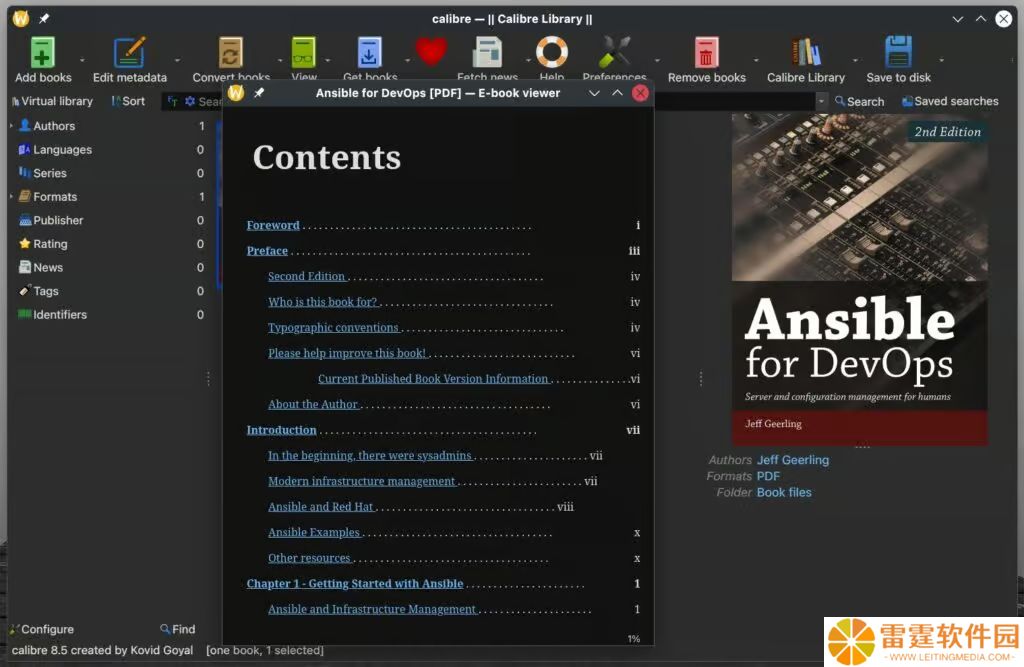Image resolution: width=1024 pixels, height=667 pixels.
Task: Click Ansible for DevOps cover image
Action: pyautogui.click(x=859, y=280)
